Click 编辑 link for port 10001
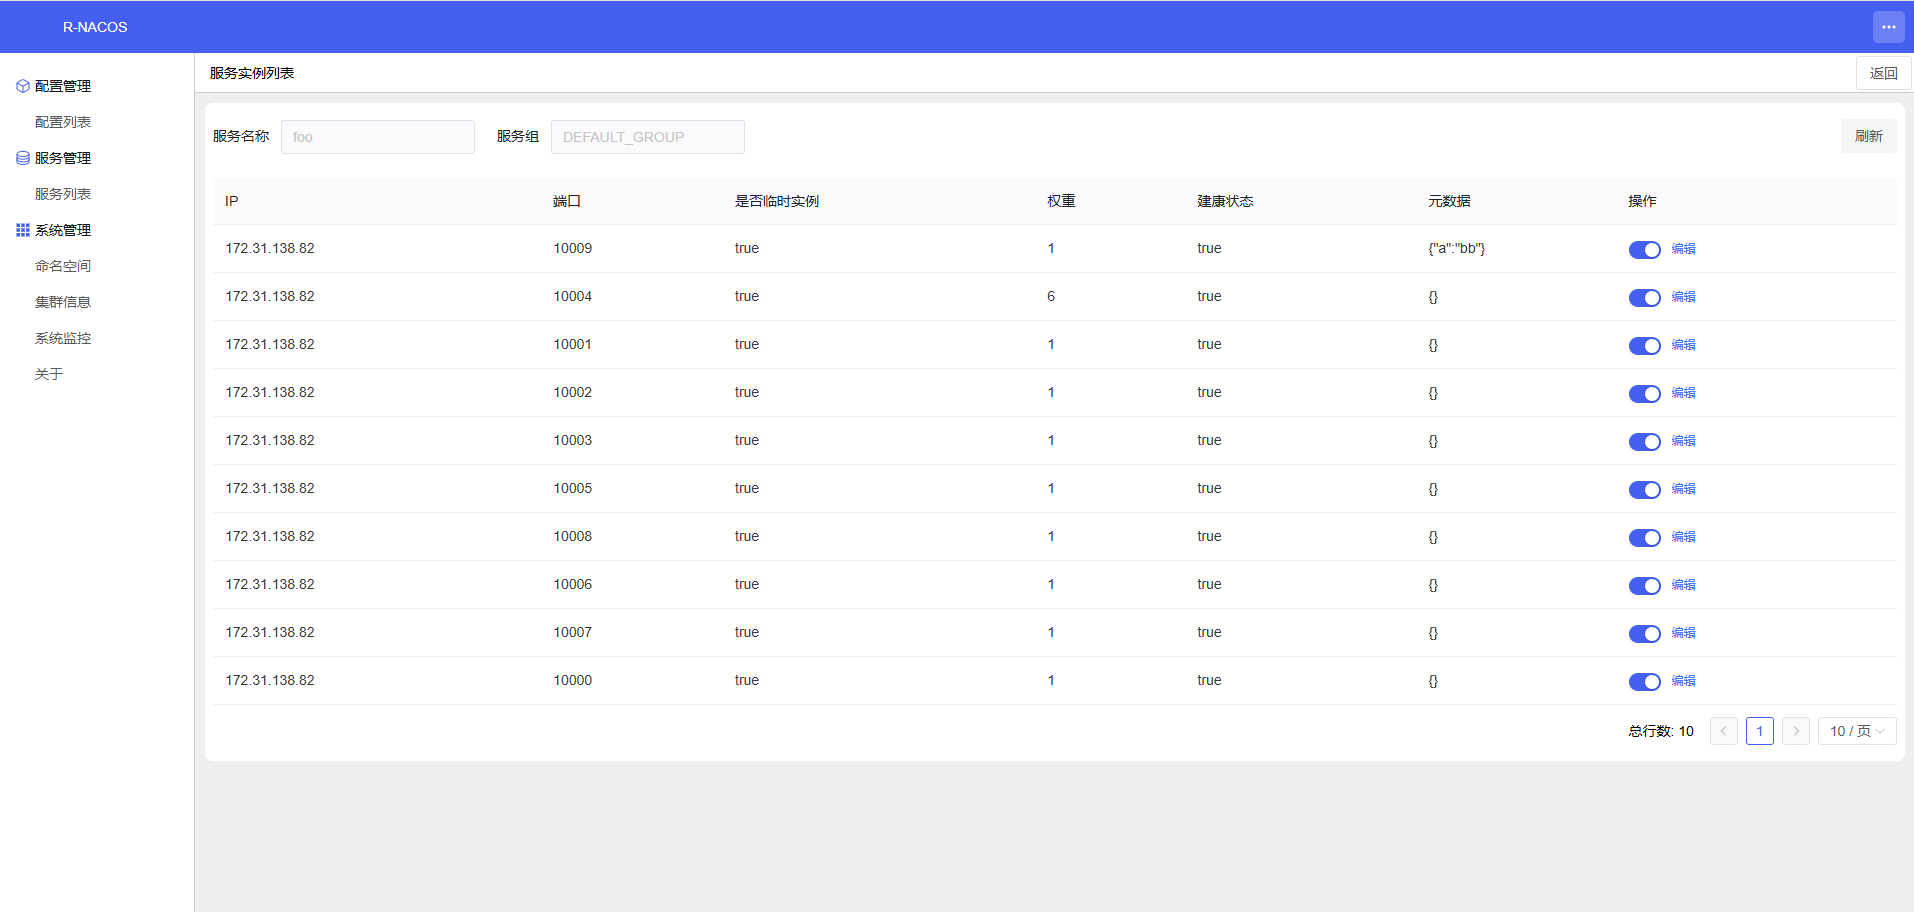Viewport: 1914px width, 912px height. 1683,345
